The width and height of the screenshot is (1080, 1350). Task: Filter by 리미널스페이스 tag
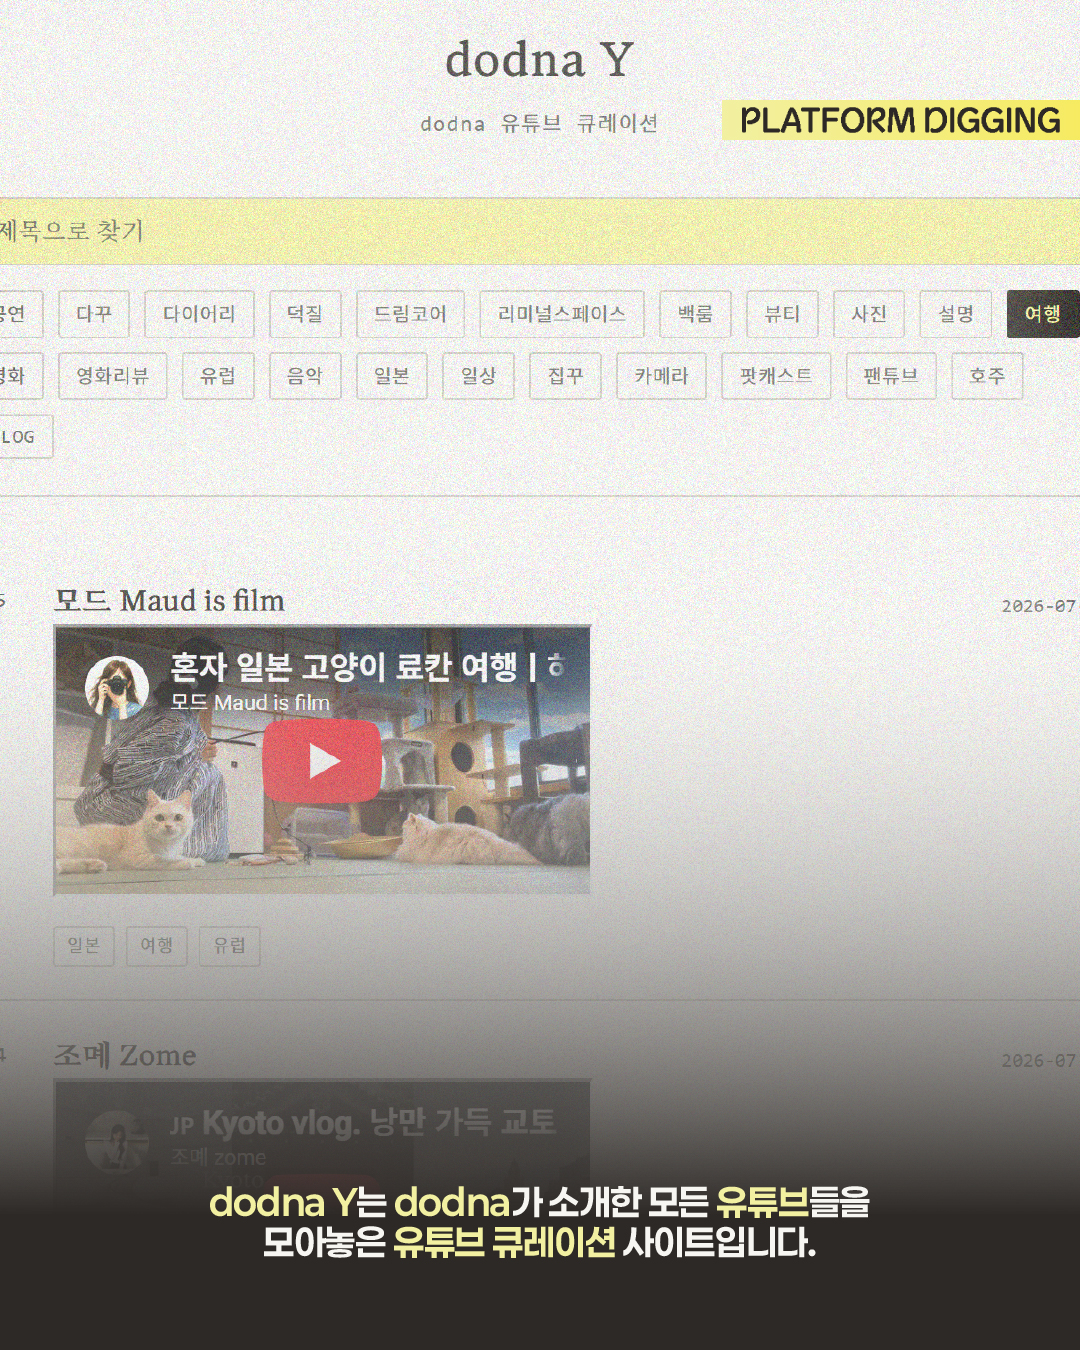coord(562,314)
